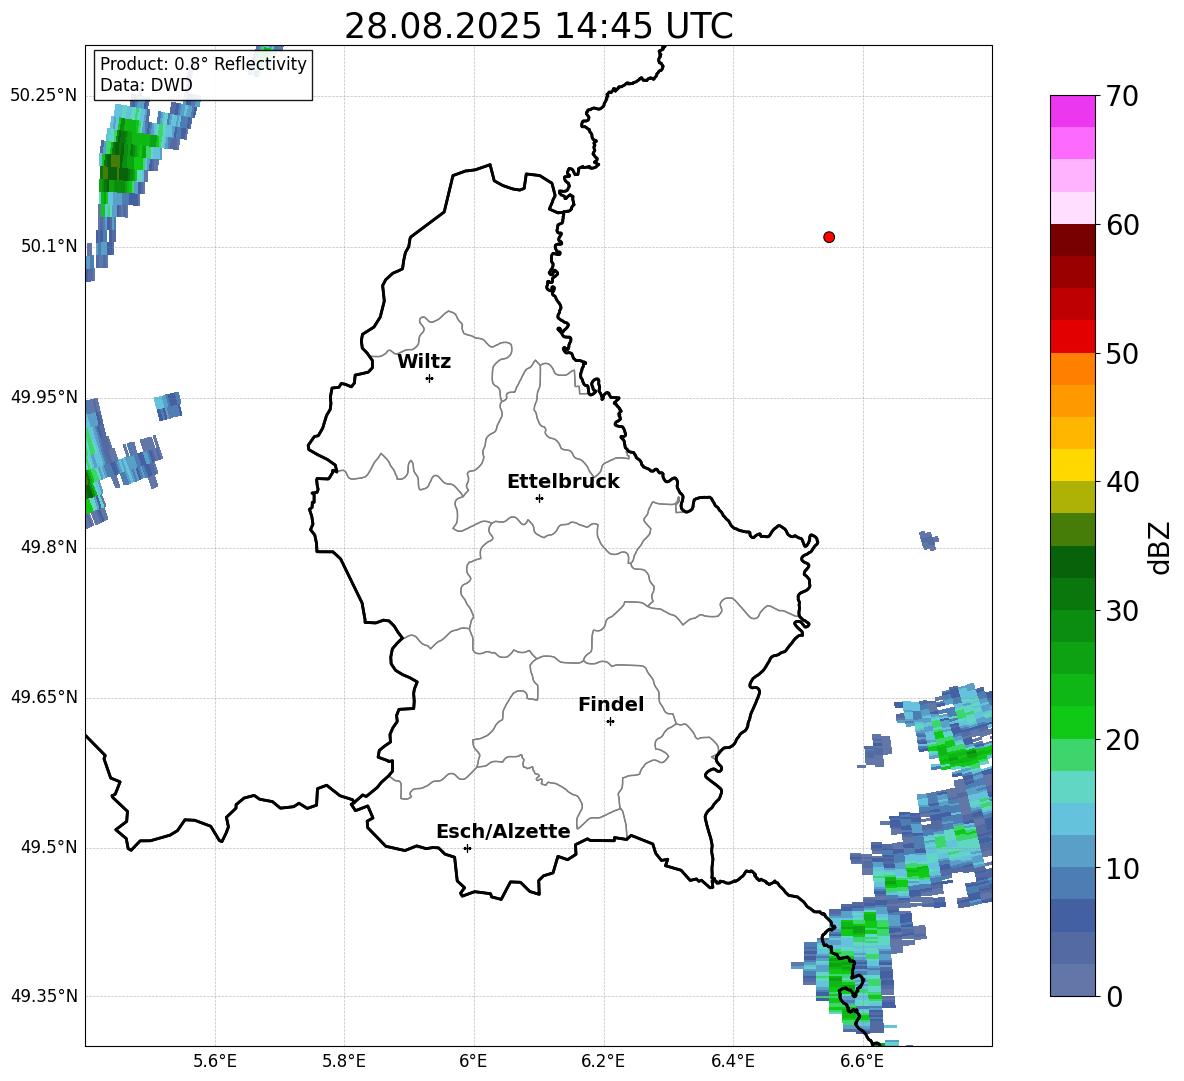Click the 20 colorbar tick label
This screenshot has width=1184, height=1081.
(1121, 739)
